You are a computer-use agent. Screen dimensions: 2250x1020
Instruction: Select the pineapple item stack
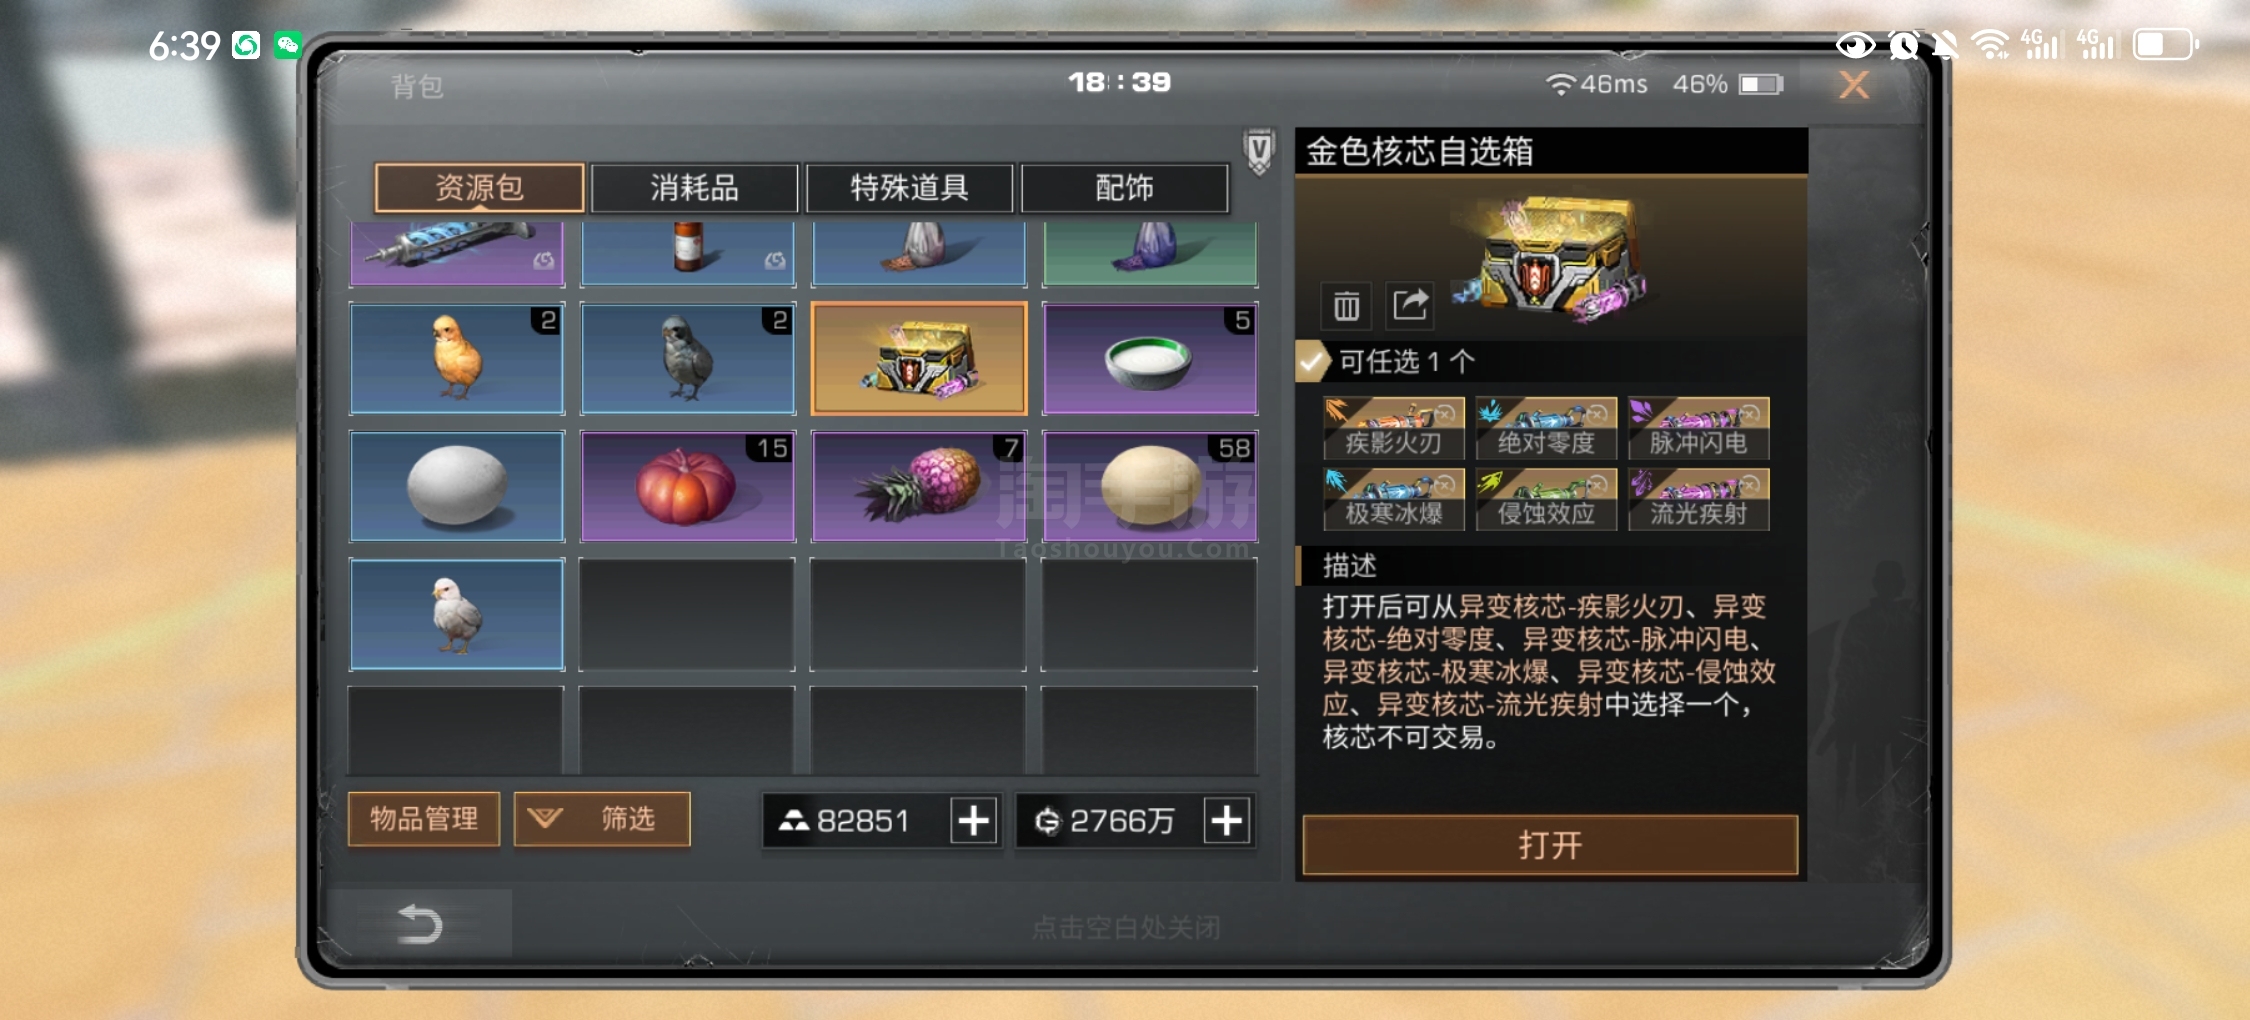(919, 486)
